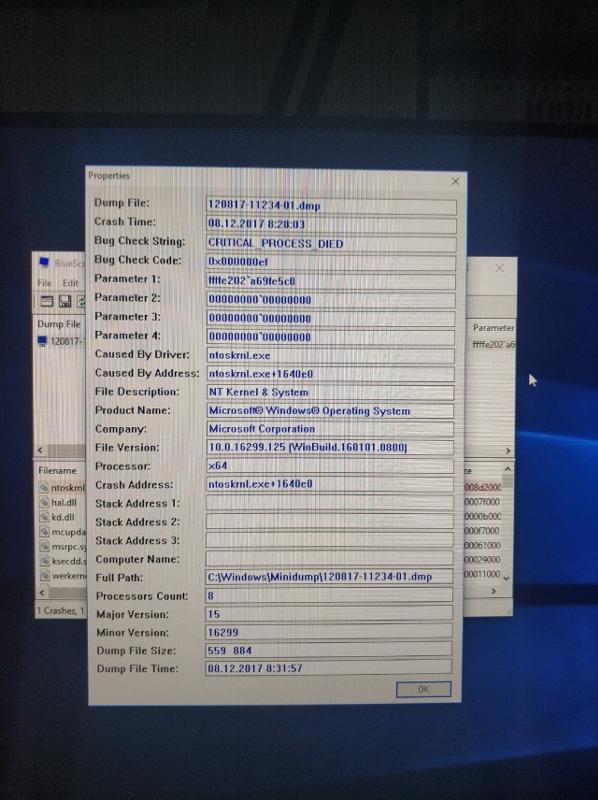Click the Product Name field
This screenshot has height=800, width=598.
click(x=330, y=411)
